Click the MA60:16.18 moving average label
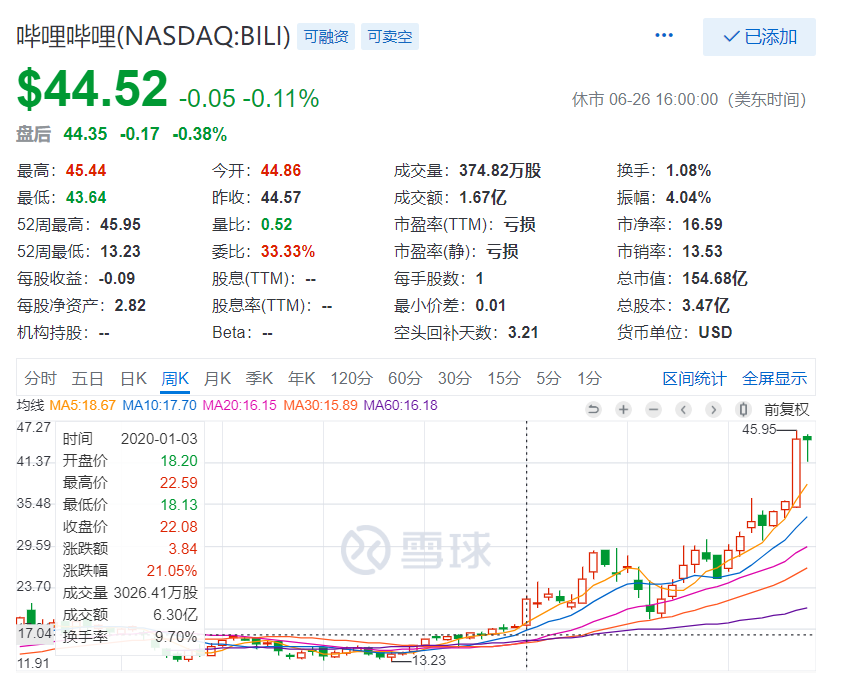The width and height of the screenshot is (858, 673). click(401, 405)
